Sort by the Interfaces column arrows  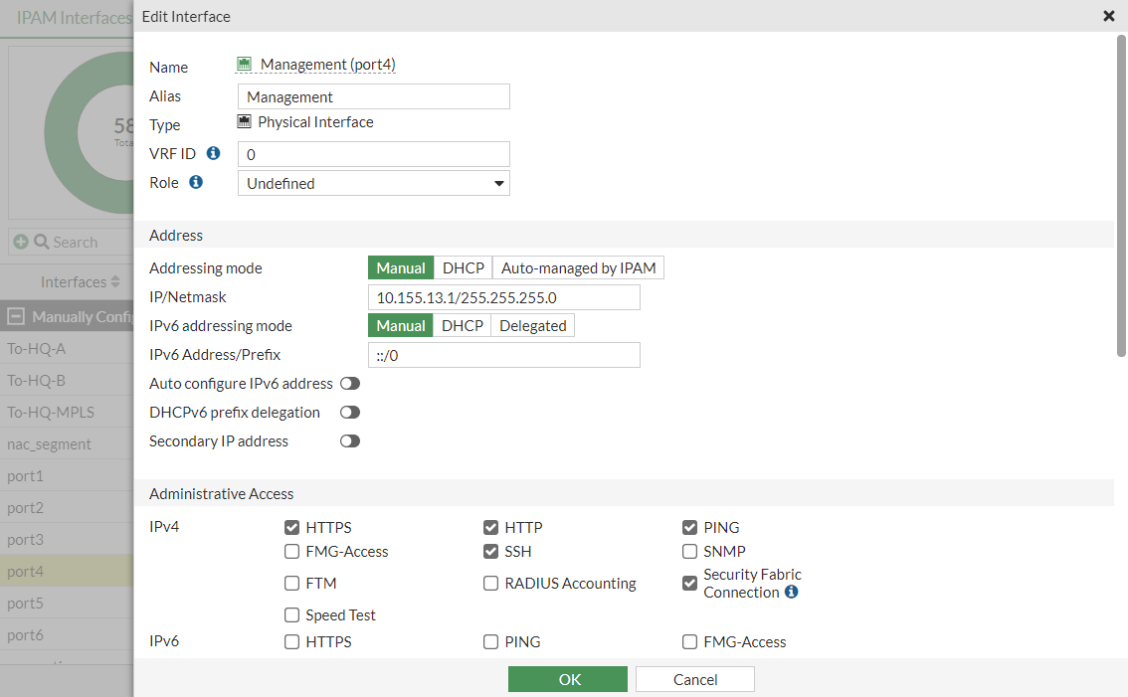pyautogui.click(x=115, y=283)
